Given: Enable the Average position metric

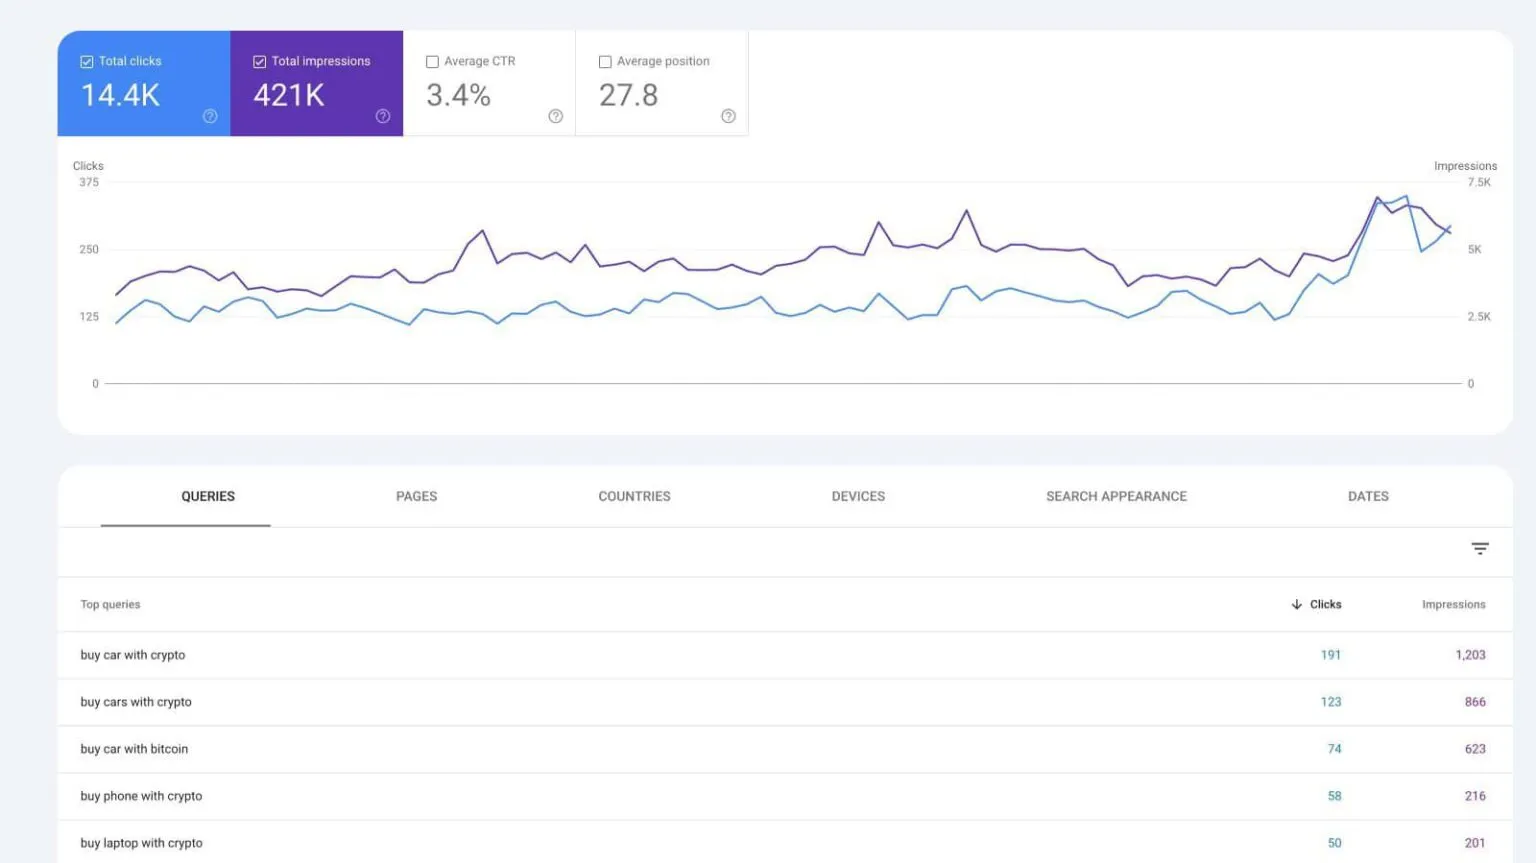Looking at the screenshot, I should pyautogui.click(x=605, y=61).
